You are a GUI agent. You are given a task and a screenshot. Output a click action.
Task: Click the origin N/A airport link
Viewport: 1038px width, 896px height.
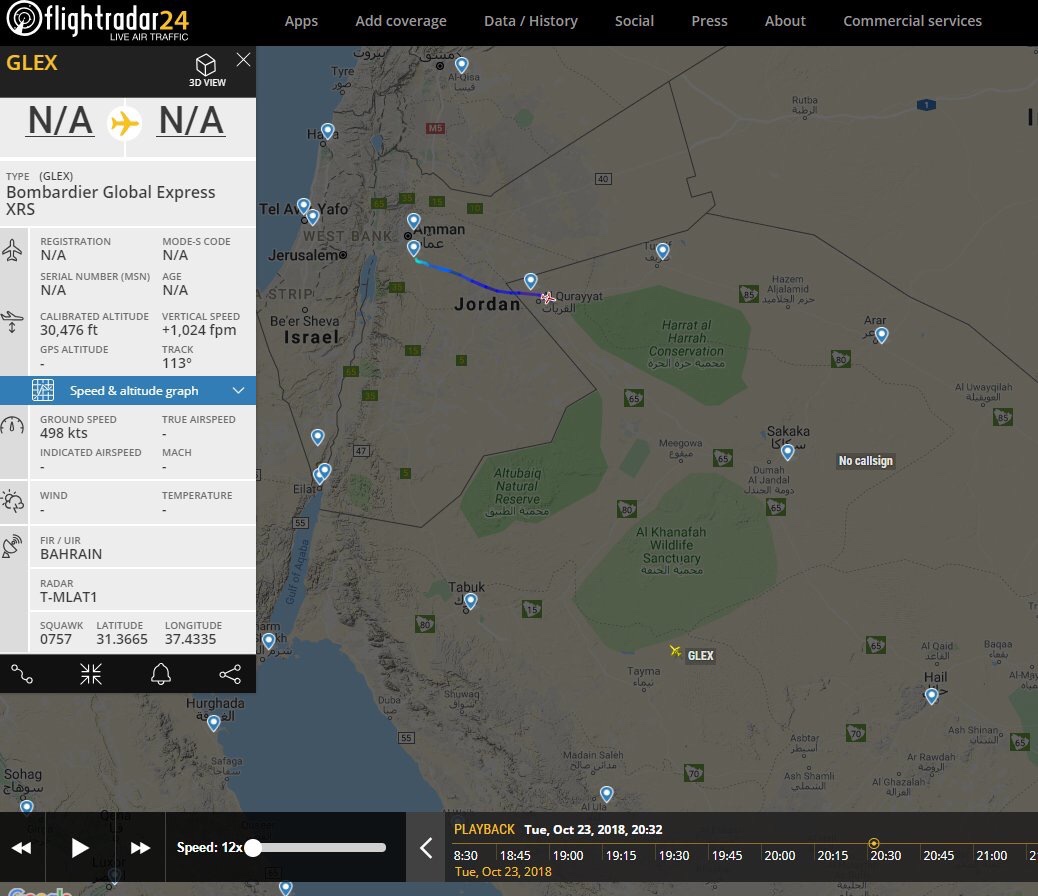[60, 121]
